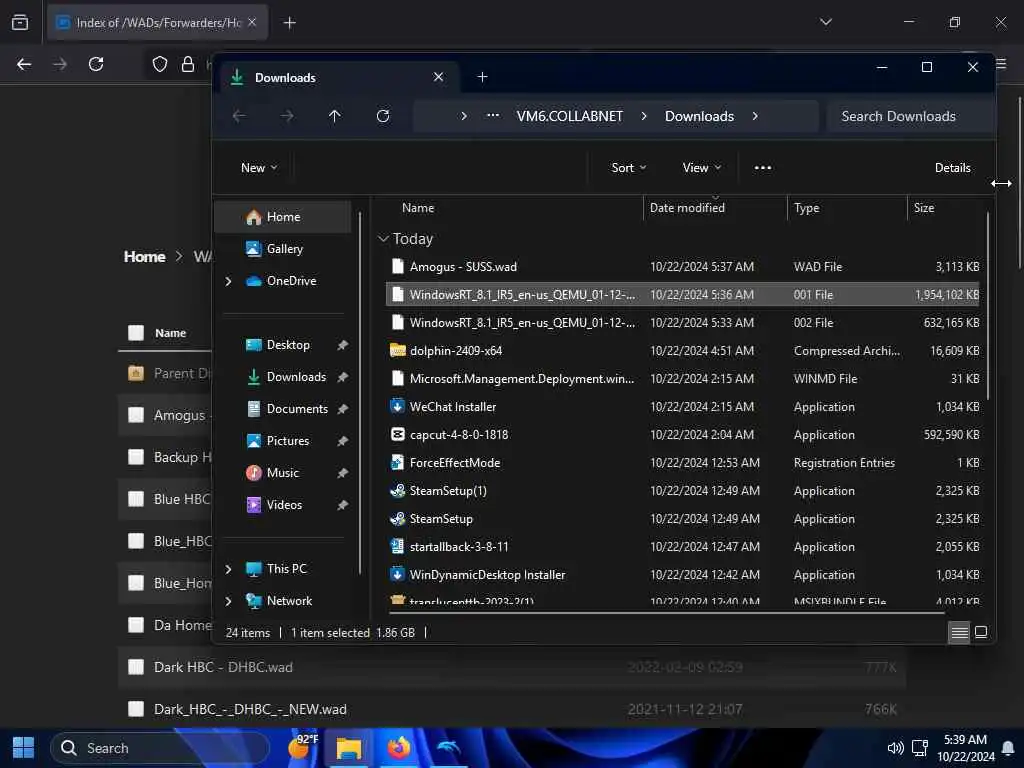Click the Home breadcrumb link in Firefox

144,257
